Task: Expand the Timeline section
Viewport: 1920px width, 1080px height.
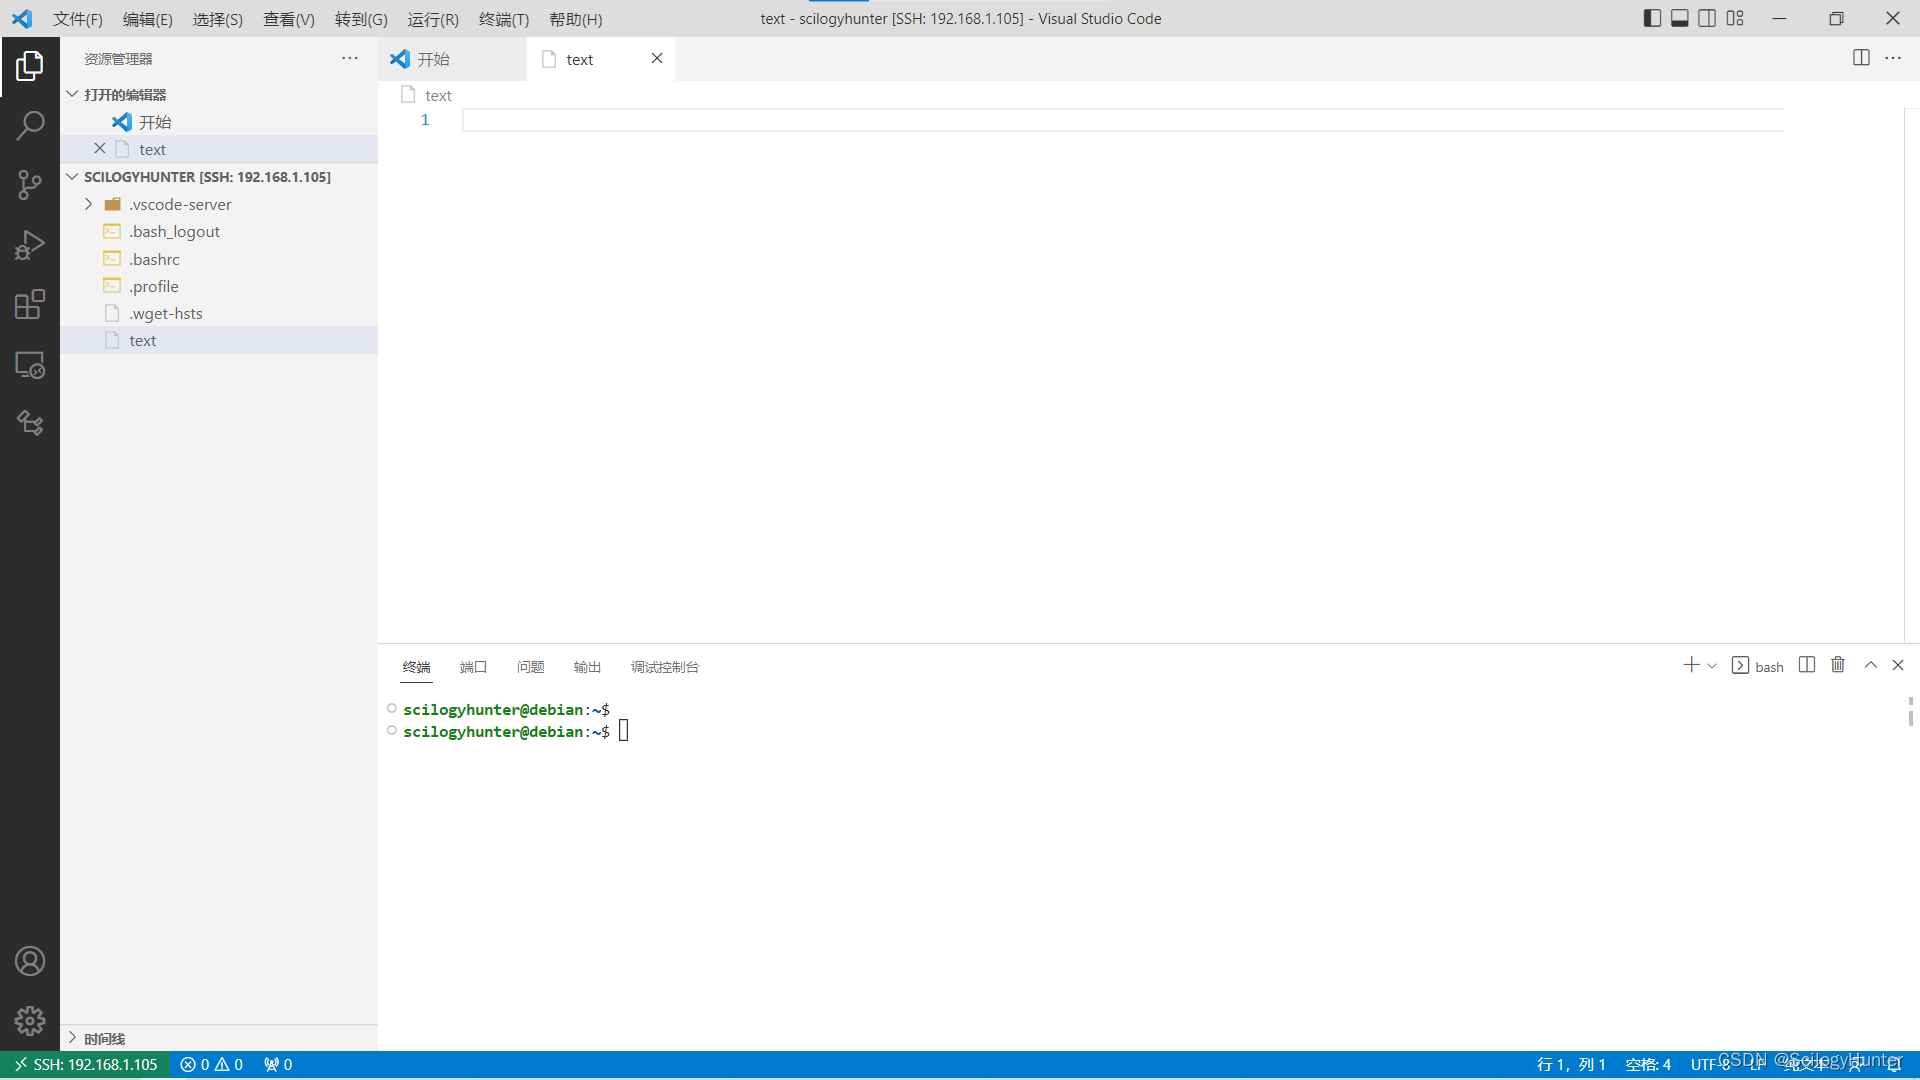Action: [219, 1038]
